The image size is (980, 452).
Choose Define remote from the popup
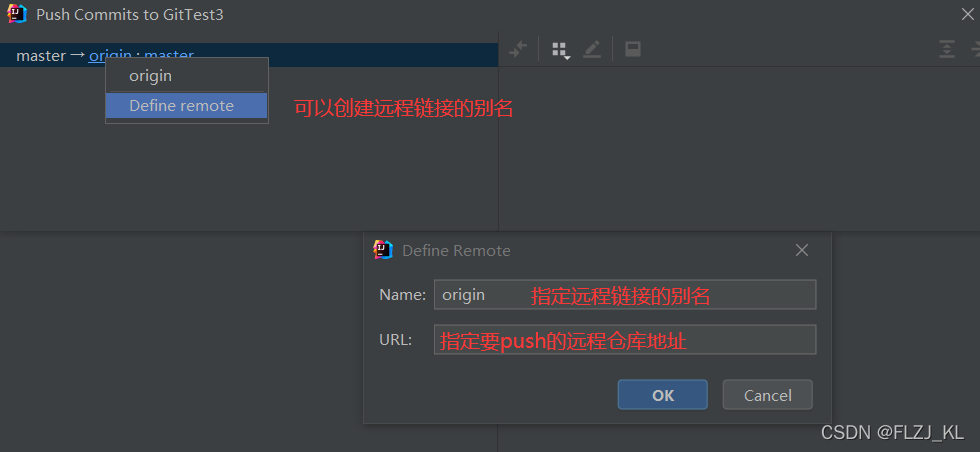tap(187, 106)
